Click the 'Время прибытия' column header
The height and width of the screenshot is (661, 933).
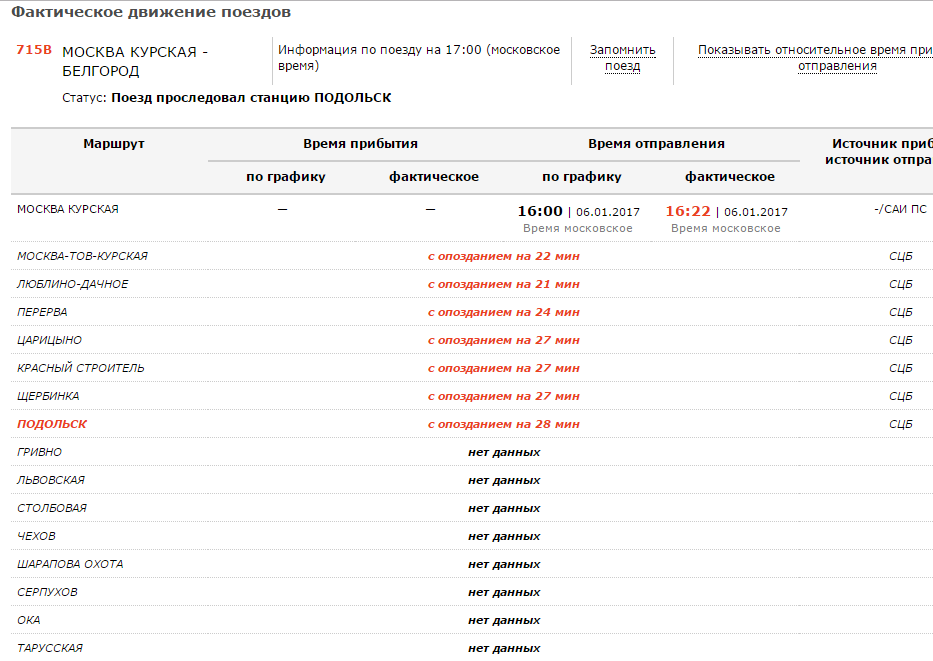tap(360, 144)
